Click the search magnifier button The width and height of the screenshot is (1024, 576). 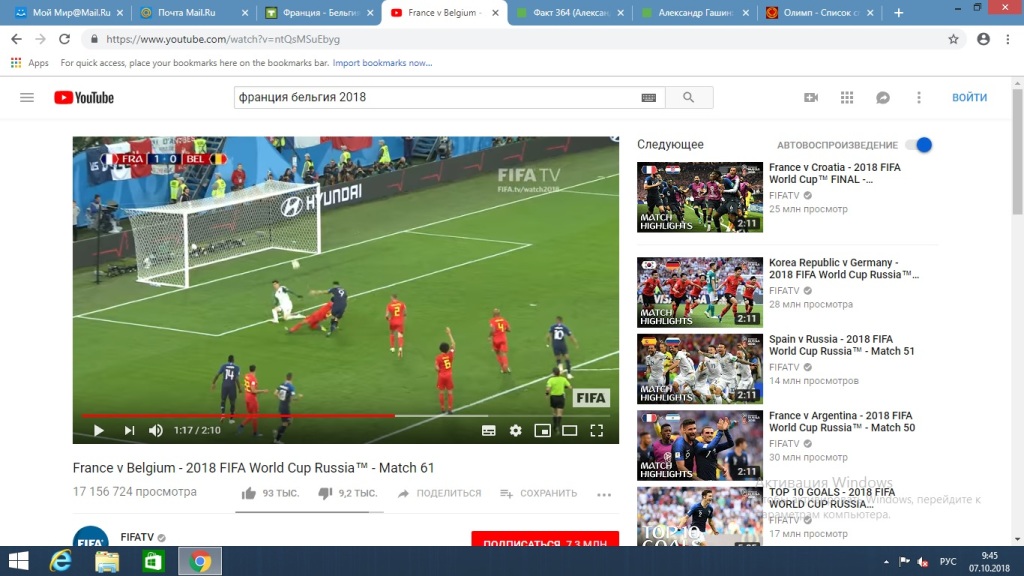[x=689, y=97]
